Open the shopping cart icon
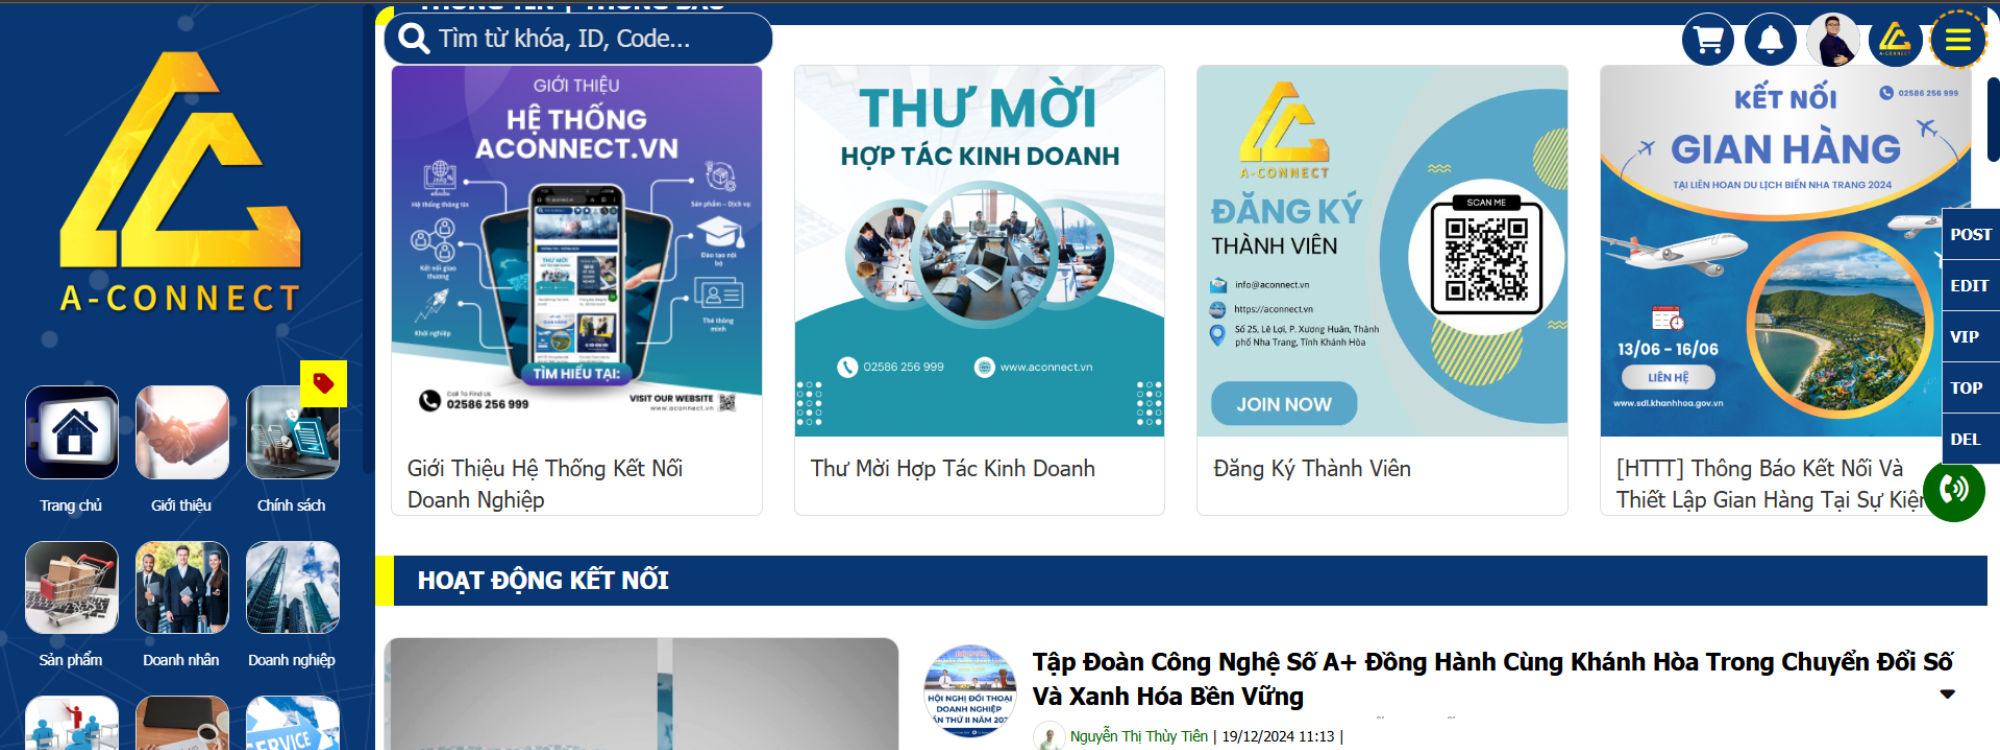Viewport: 2000px width, 750px height. pos(1708,40)
